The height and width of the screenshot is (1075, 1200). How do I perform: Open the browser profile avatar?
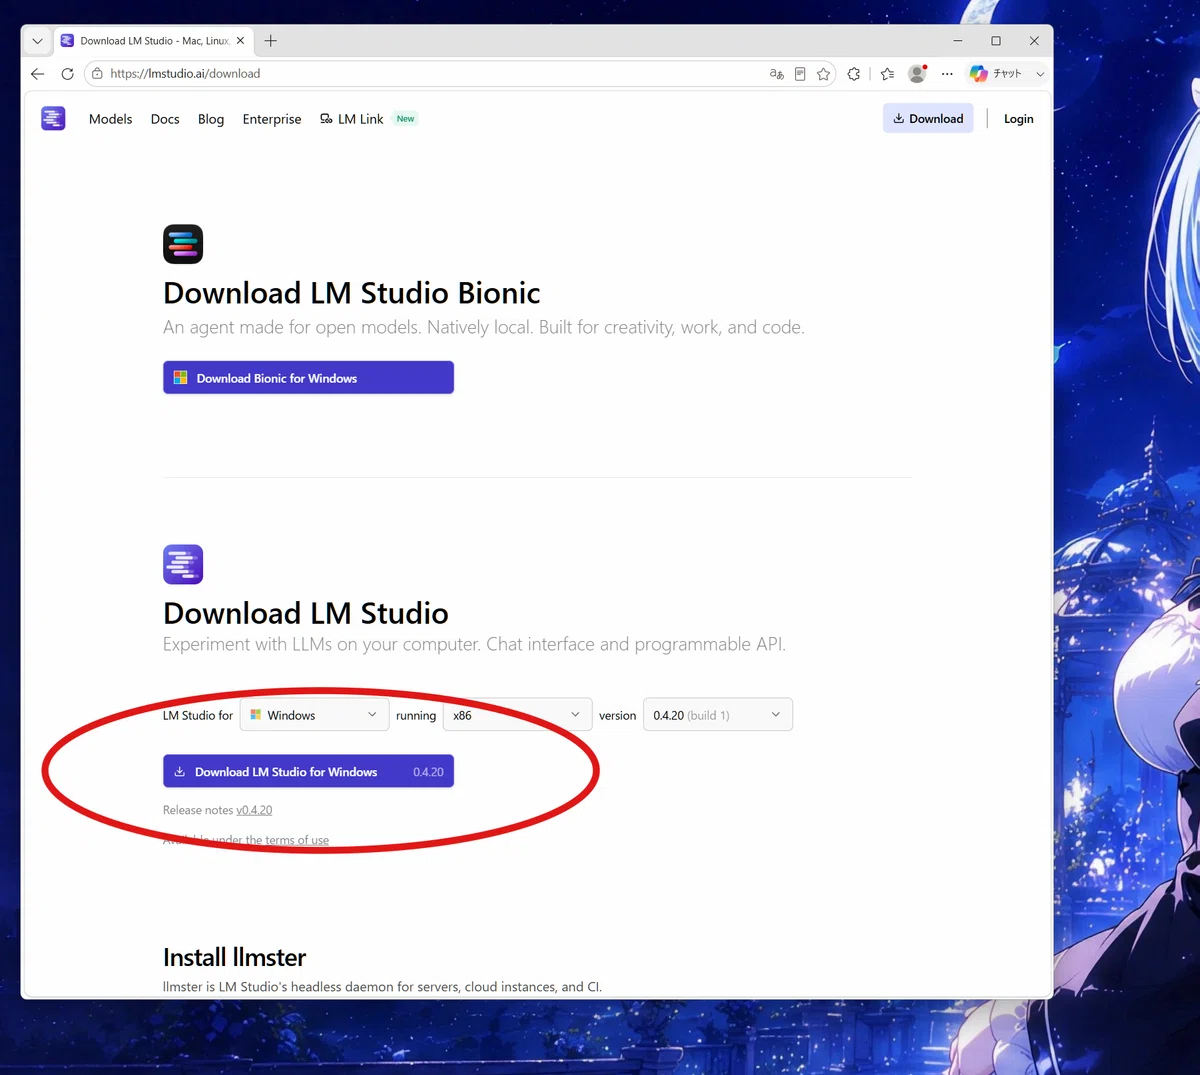pos(917,74)
